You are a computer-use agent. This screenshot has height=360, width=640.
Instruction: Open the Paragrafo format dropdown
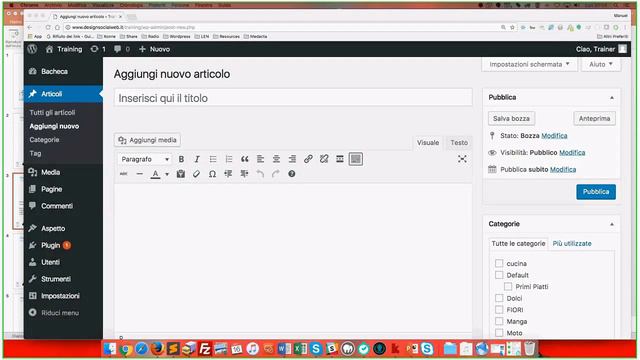click(145, 159)
